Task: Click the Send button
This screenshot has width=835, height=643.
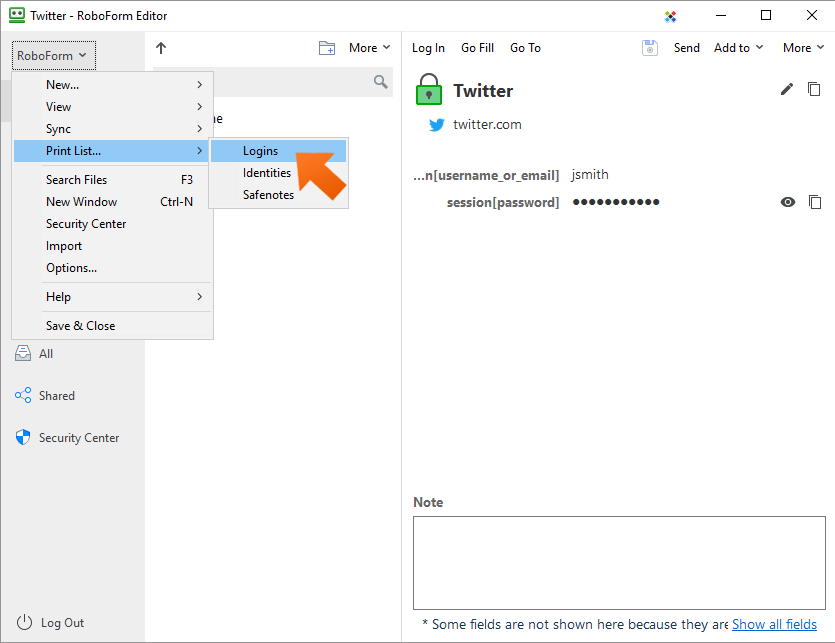Action: (686, 48)
